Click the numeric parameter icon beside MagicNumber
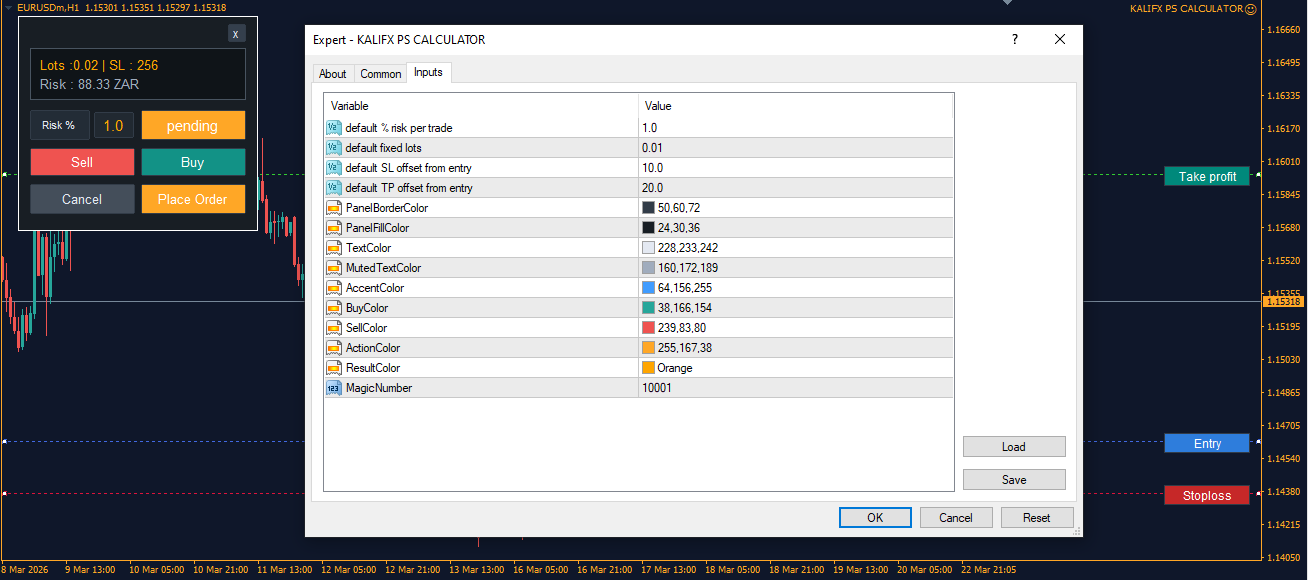1309x580 pixels. click(x=334, y=387)
